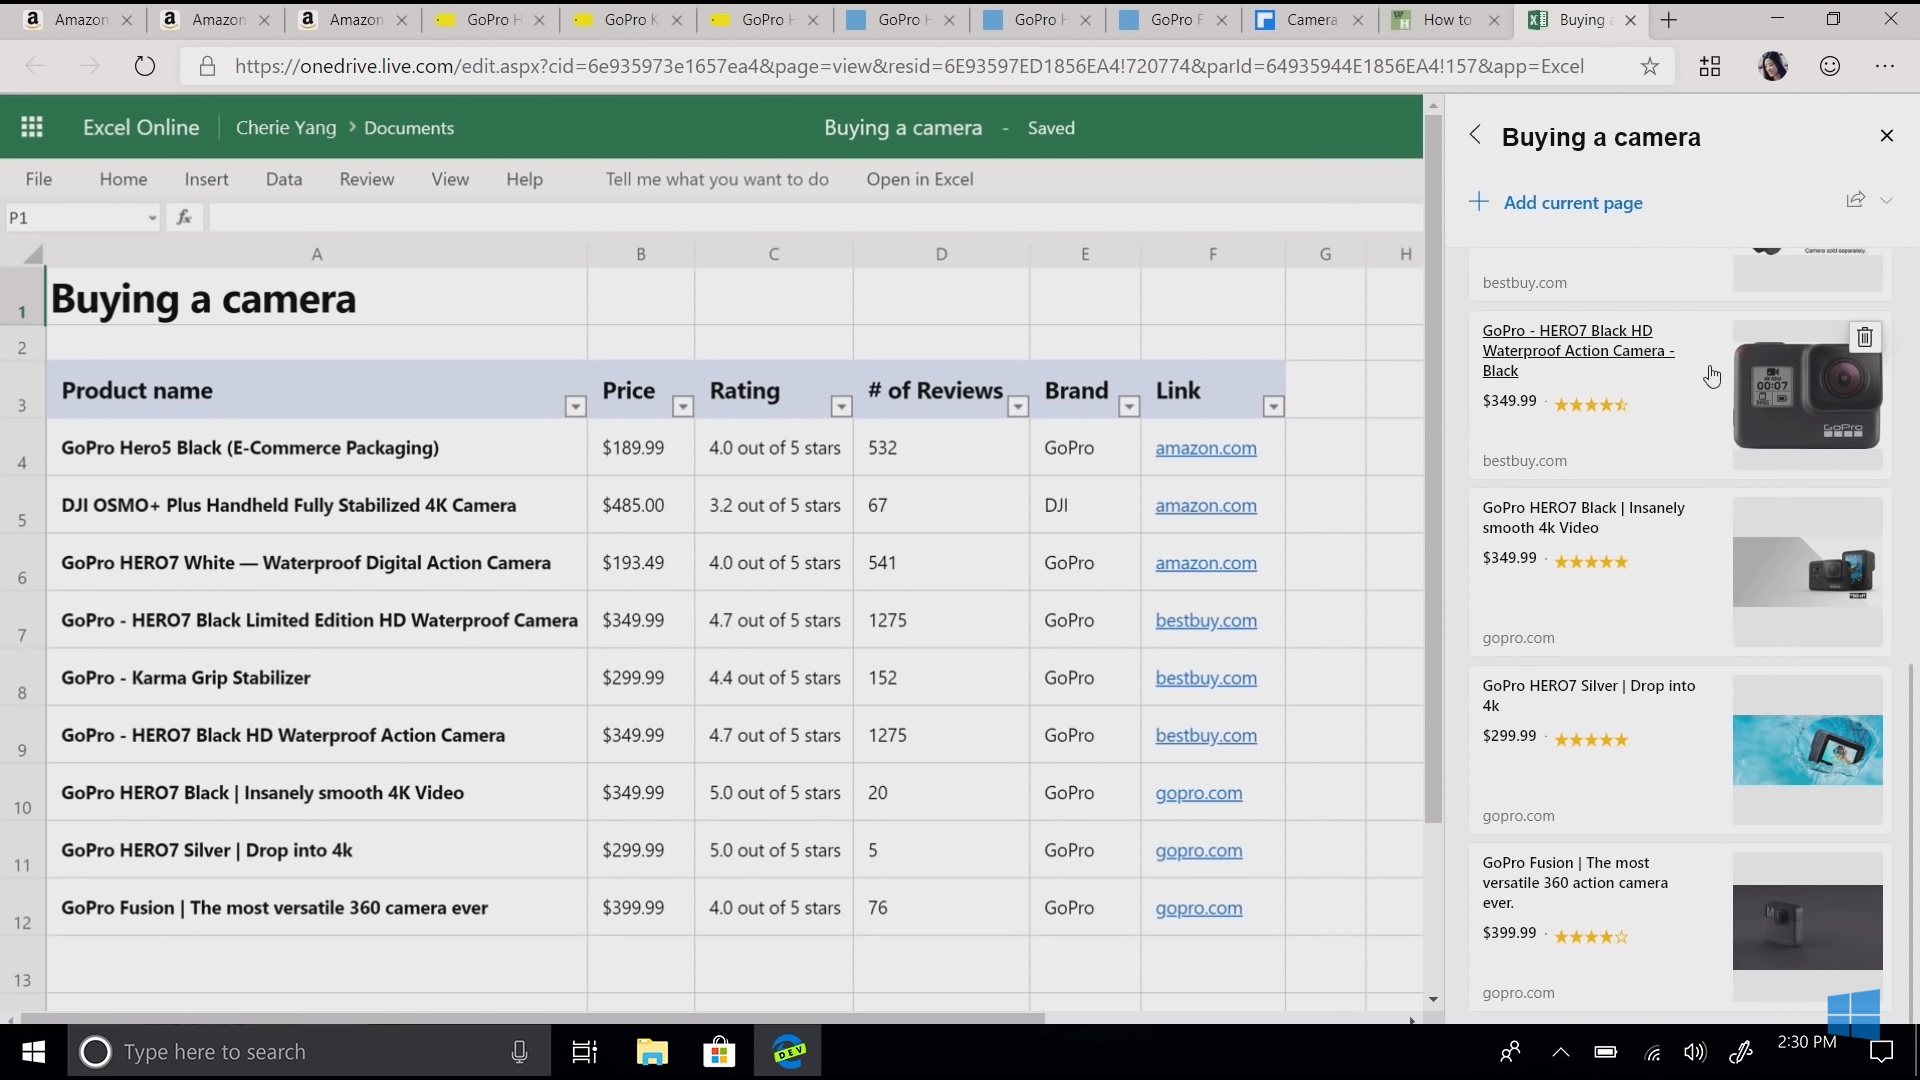
Task: Open the bestbuy.com link in row 7
Action: pyautogui.click(x=1205, y=621)
